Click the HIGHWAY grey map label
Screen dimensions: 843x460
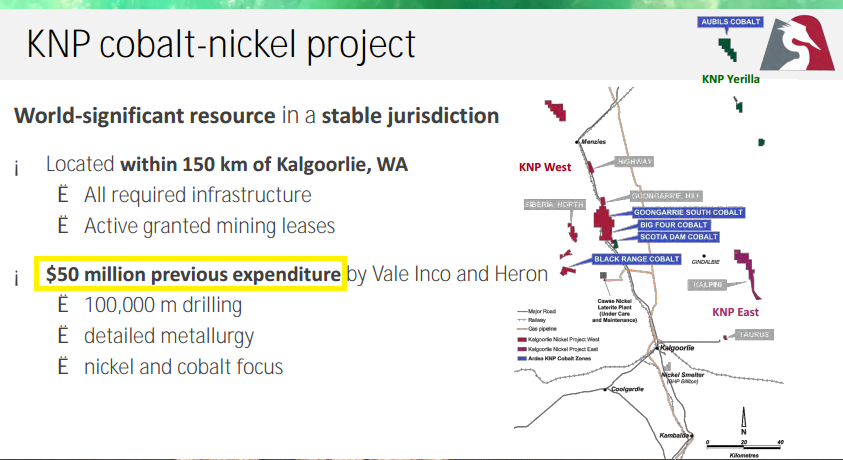[634, 162]
